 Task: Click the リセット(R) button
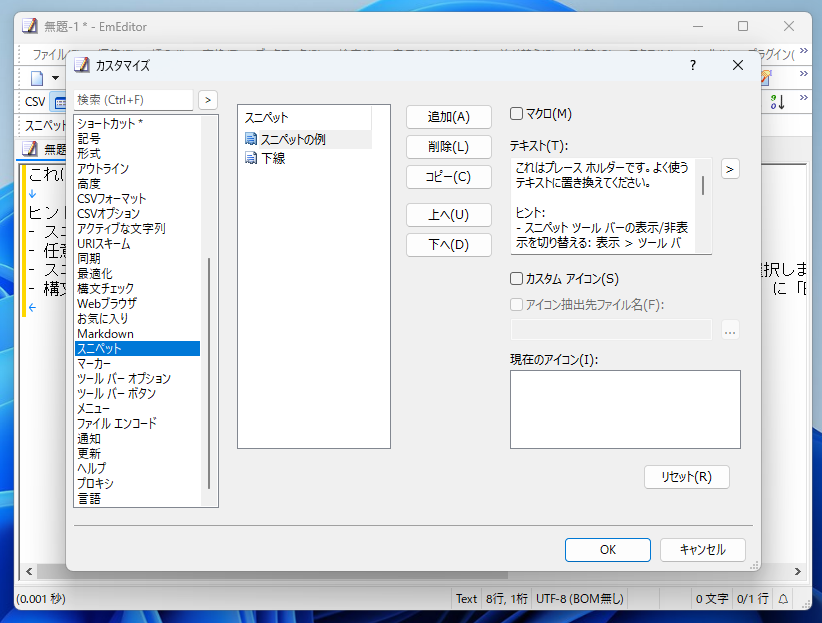click(687, 477)
